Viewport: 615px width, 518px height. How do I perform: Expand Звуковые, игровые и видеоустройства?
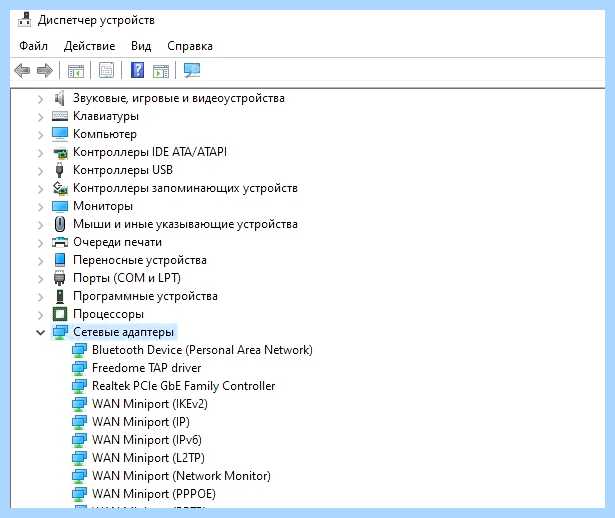[40, 99]
